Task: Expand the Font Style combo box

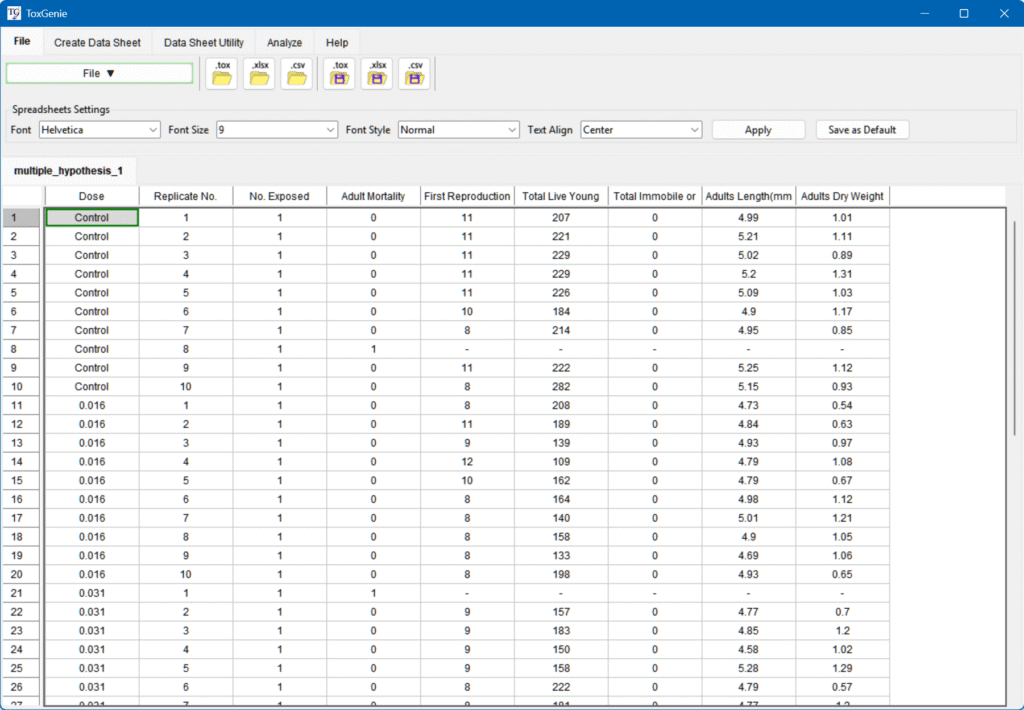Action: (458, 130)
